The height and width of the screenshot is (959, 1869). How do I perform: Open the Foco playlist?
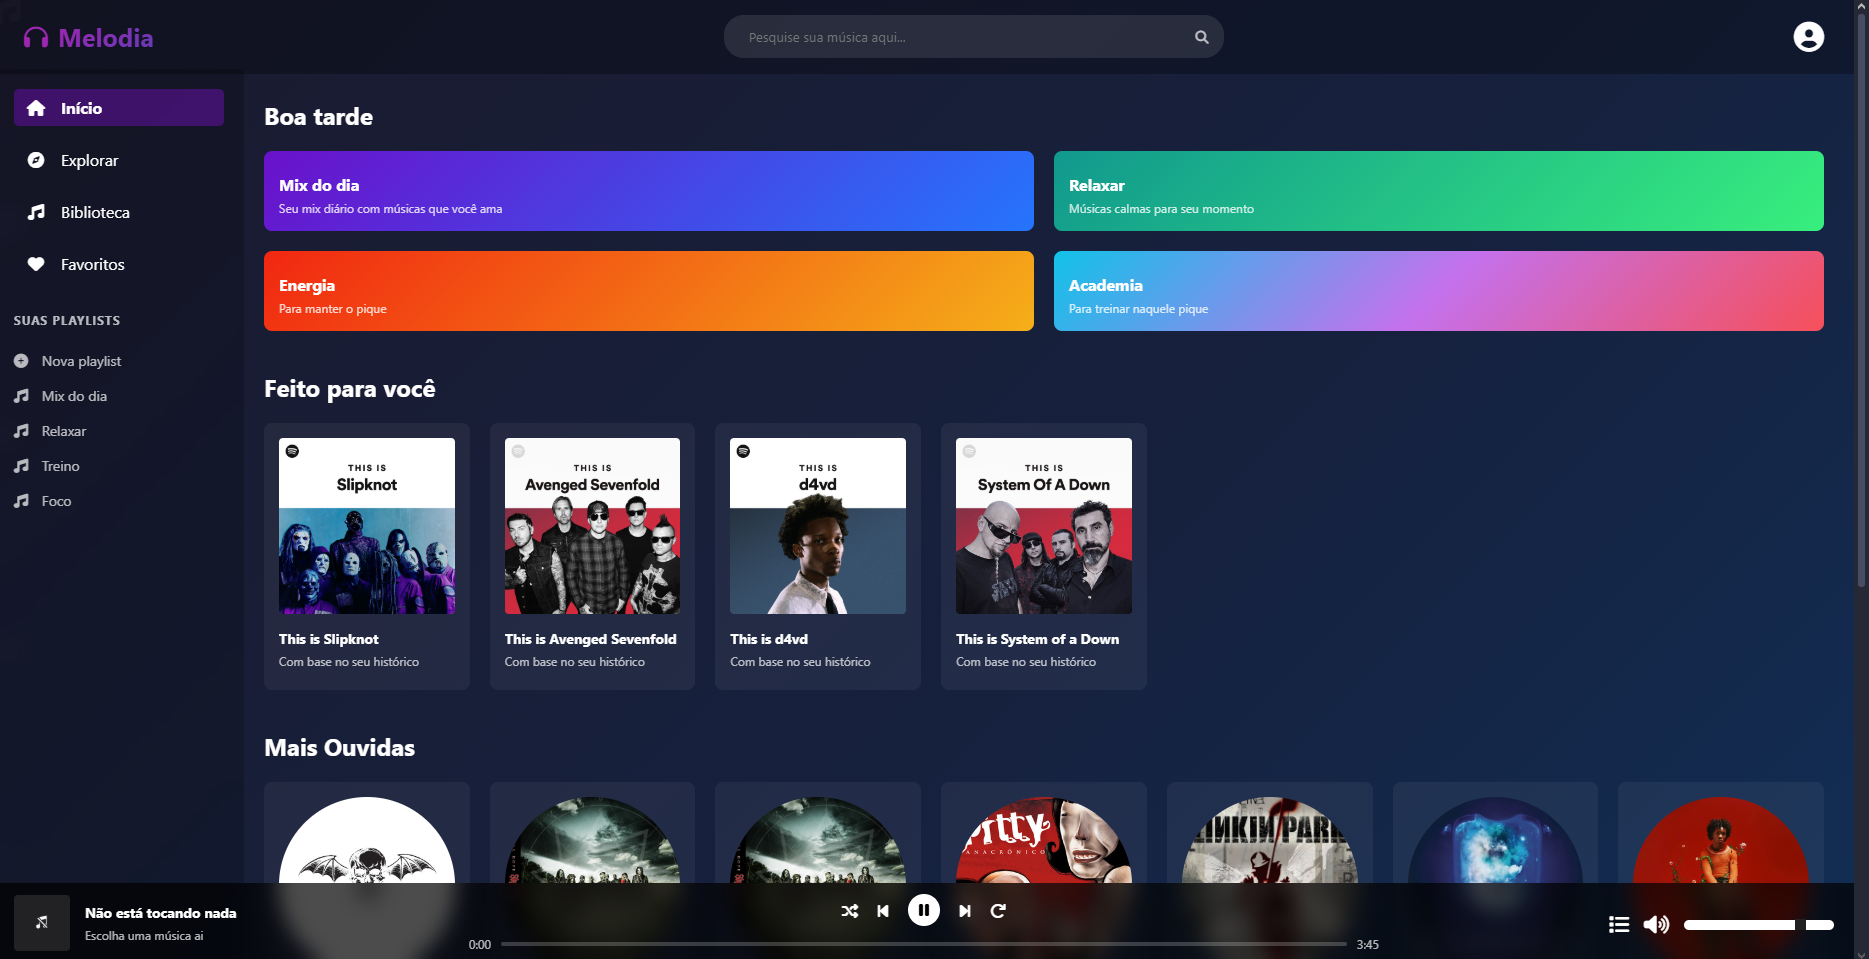pos(56,501)
